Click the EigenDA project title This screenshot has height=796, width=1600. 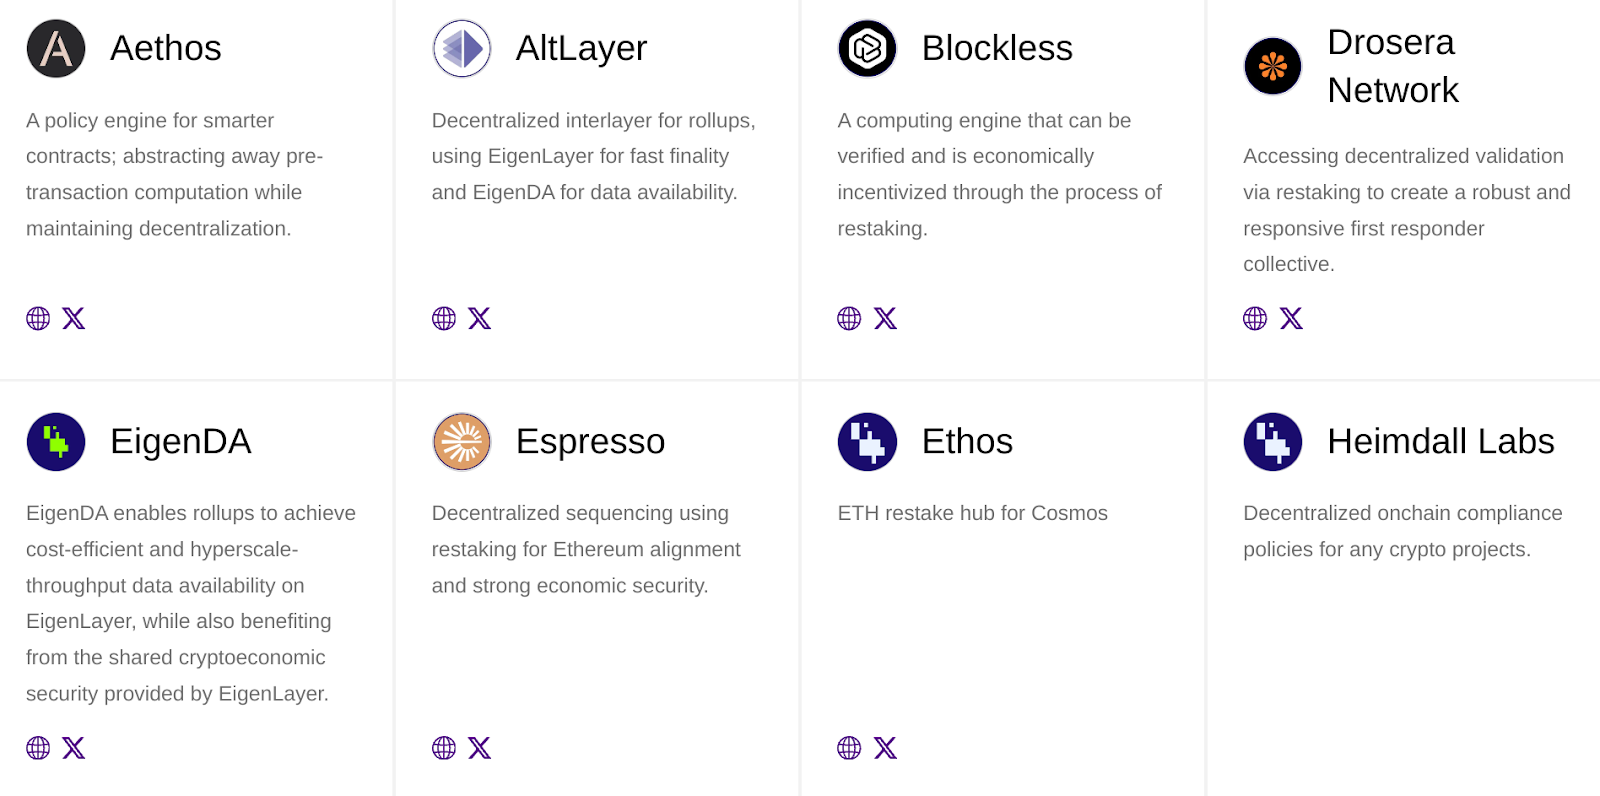coord(180,441)
